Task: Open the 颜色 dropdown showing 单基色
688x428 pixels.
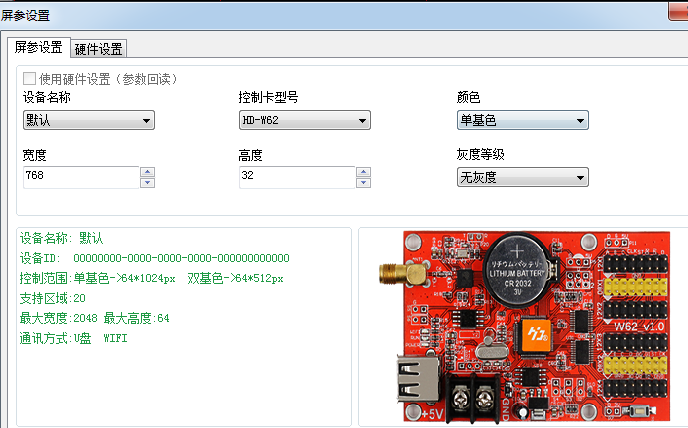Action: [x=521, y=121]
